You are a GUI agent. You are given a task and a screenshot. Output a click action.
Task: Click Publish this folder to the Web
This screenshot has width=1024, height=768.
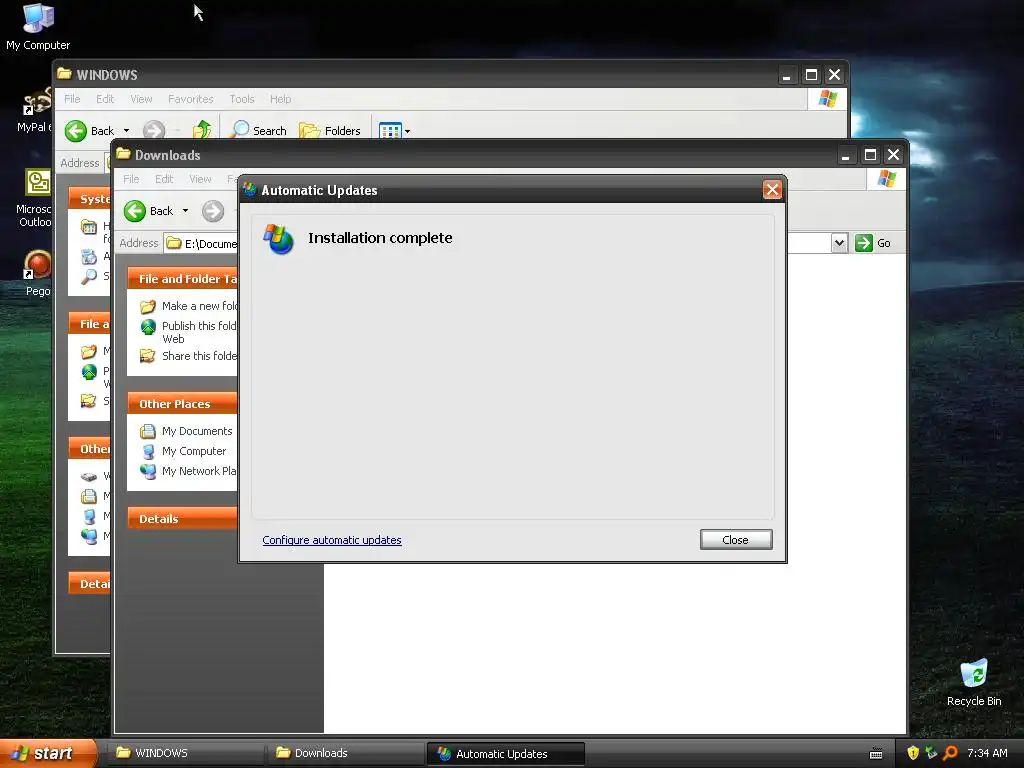tap(200, 332)
